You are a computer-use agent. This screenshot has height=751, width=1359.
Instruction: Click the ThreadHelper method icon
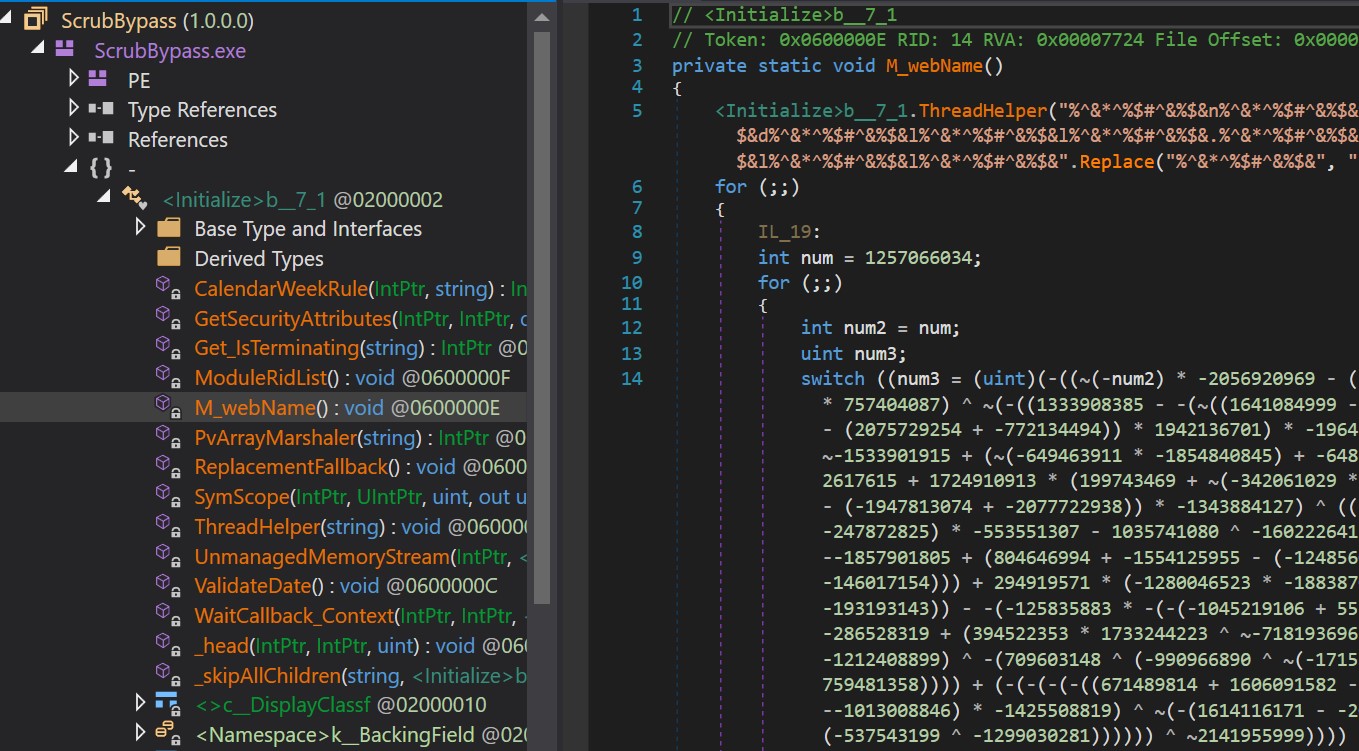167,526
